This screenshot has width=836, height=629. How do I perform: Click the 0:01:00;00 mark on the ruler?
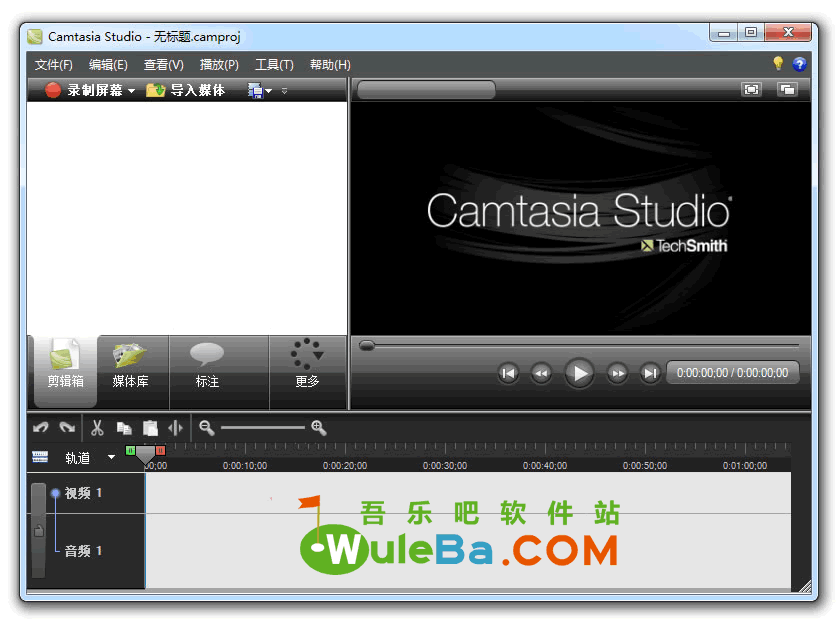click(745, 465)
